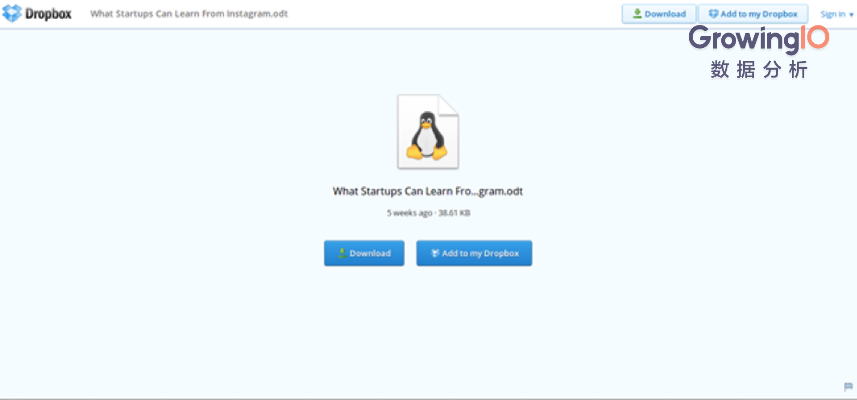Click the Chinese 数据分析 text under GrowingIO

[759, 70]
